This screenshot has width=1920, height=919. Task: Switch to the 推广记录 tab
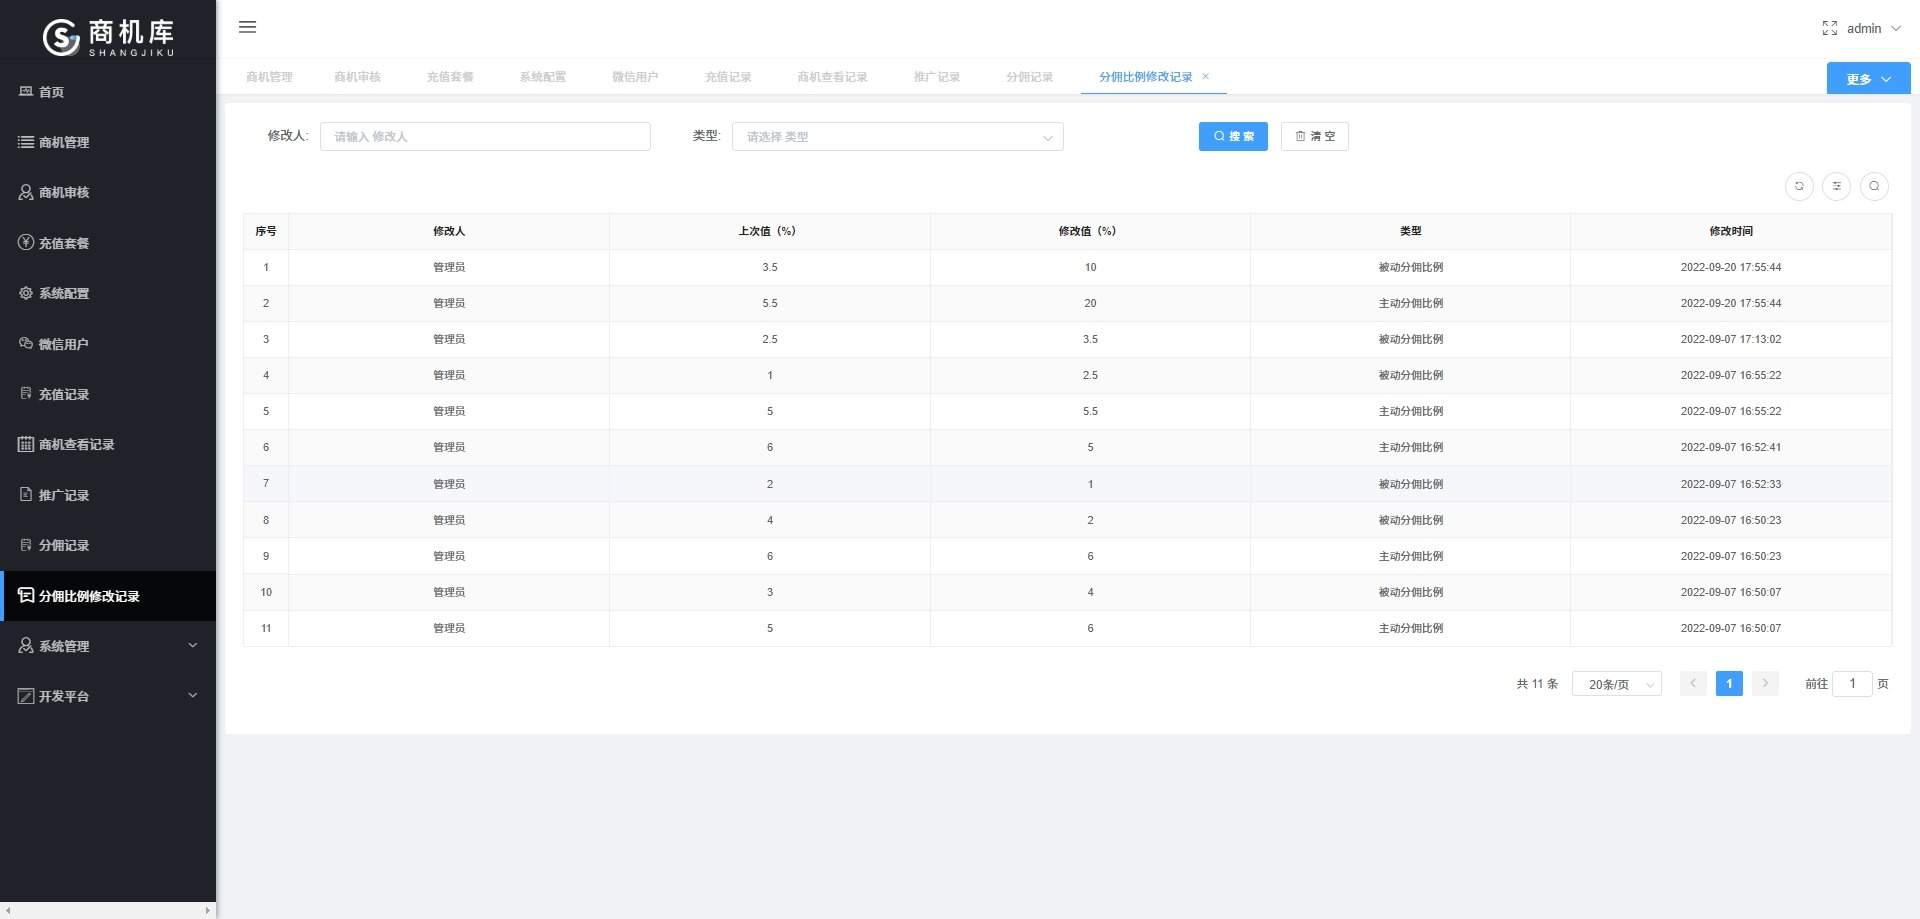[937, 77]
